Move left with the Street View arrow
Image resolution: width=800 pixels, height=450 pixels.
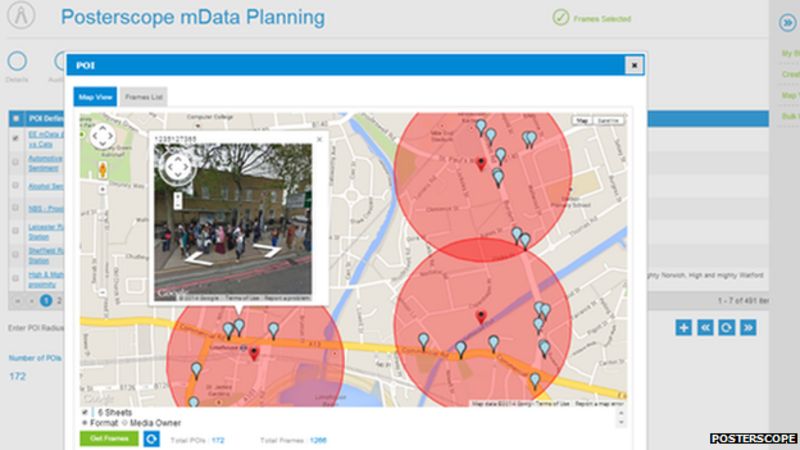coord(198,259)
